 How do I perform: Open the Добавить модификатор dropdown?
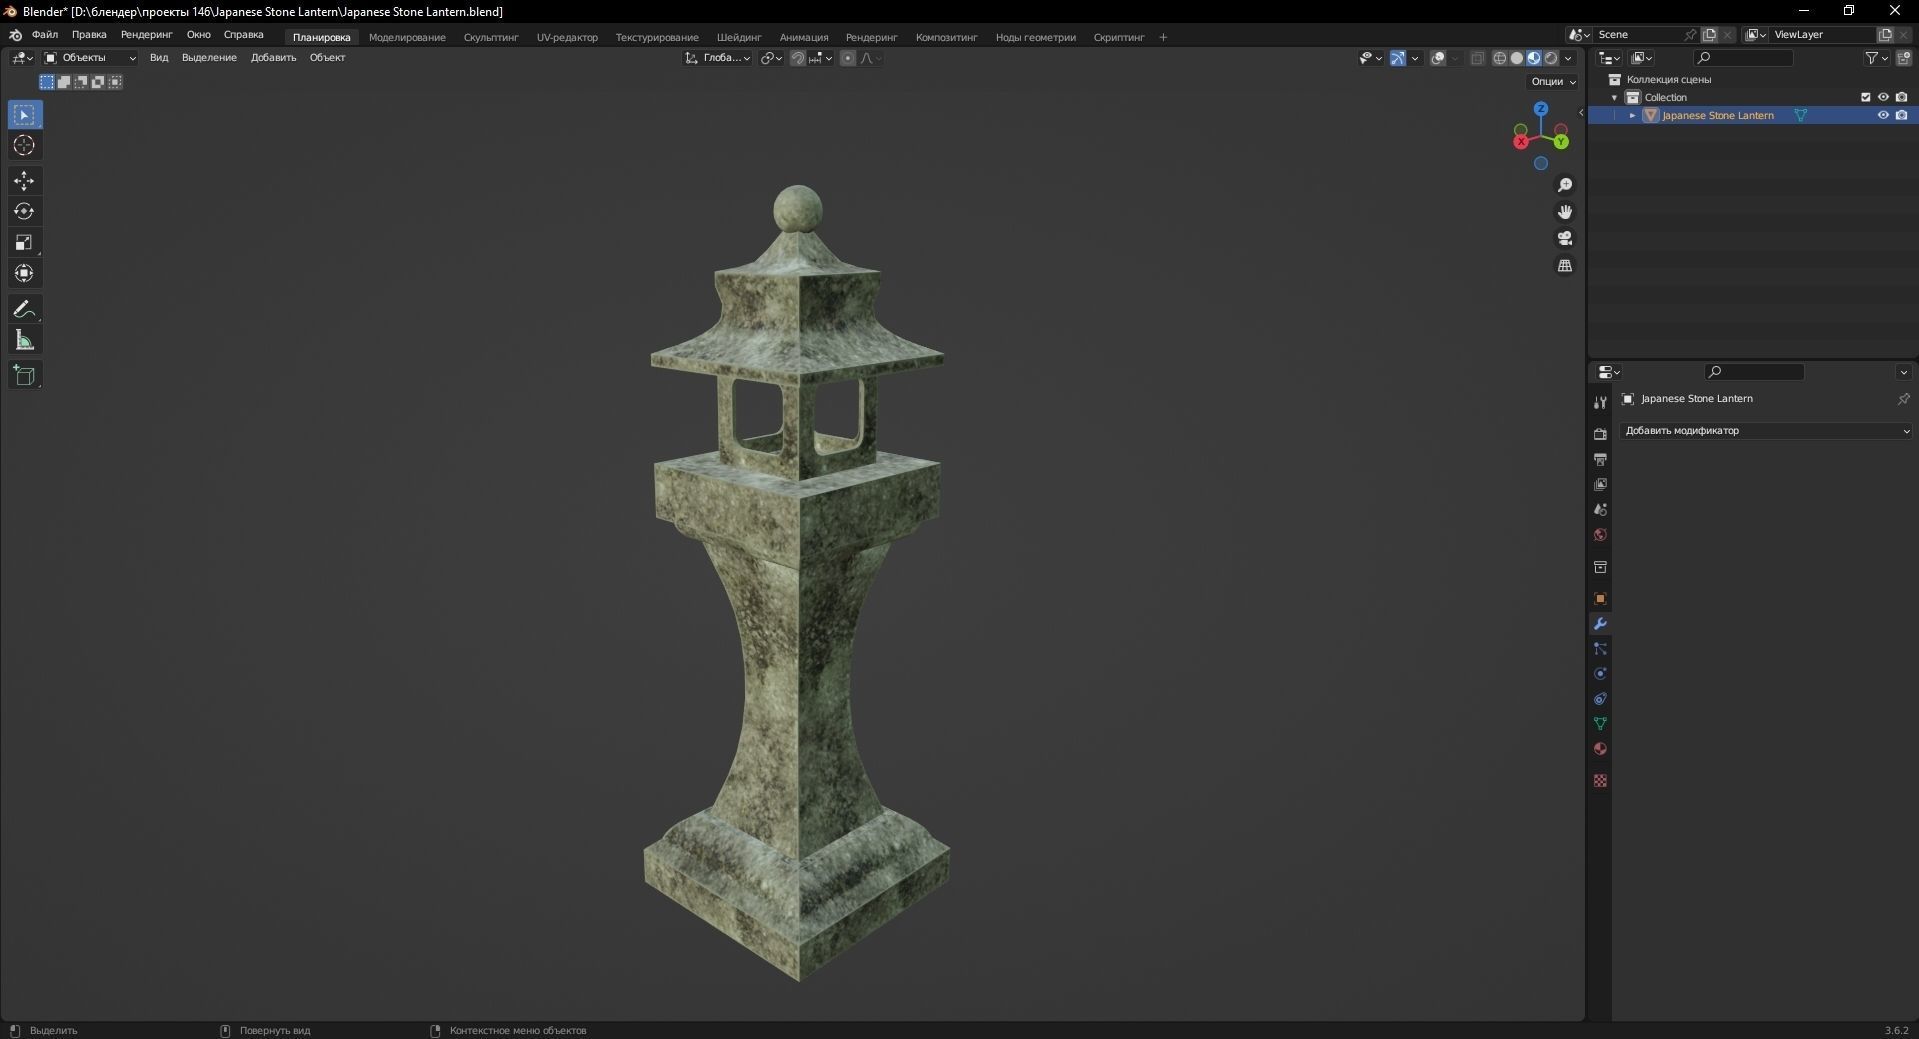click(1766, 431)
